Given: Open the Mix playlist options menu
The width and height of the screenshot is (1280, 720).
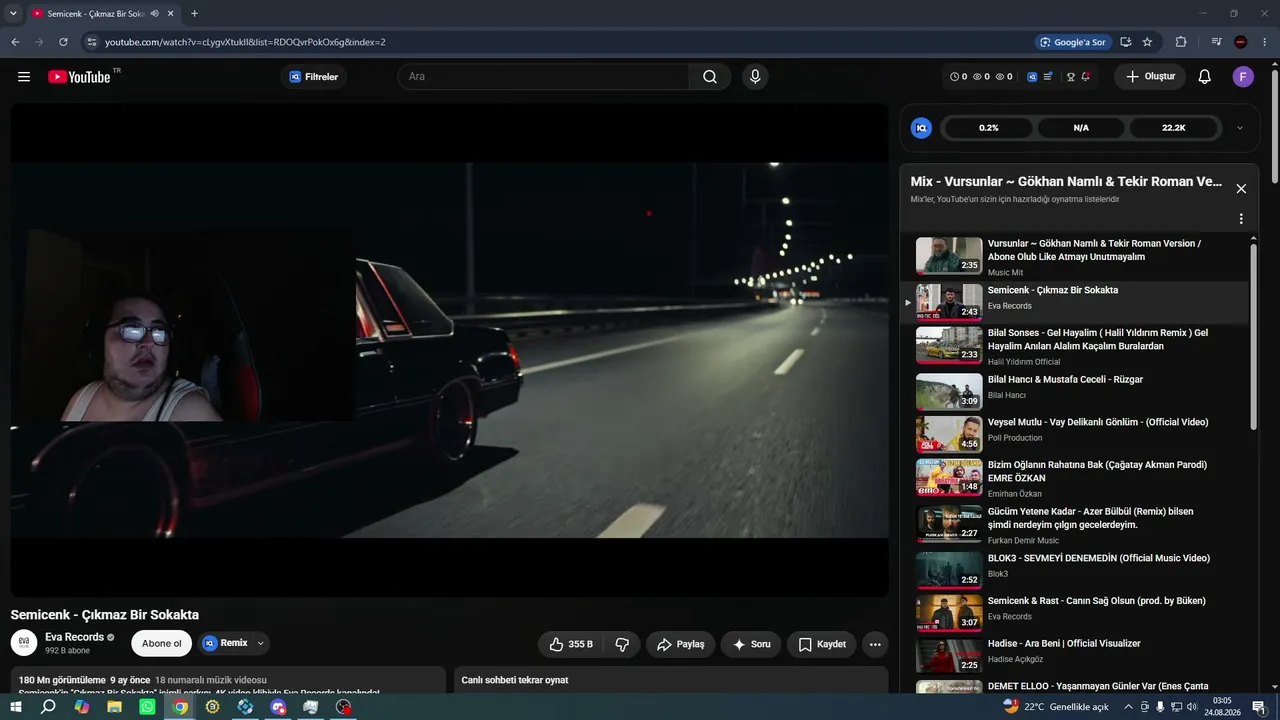Looking at the screenshot, I should 1241,219.
